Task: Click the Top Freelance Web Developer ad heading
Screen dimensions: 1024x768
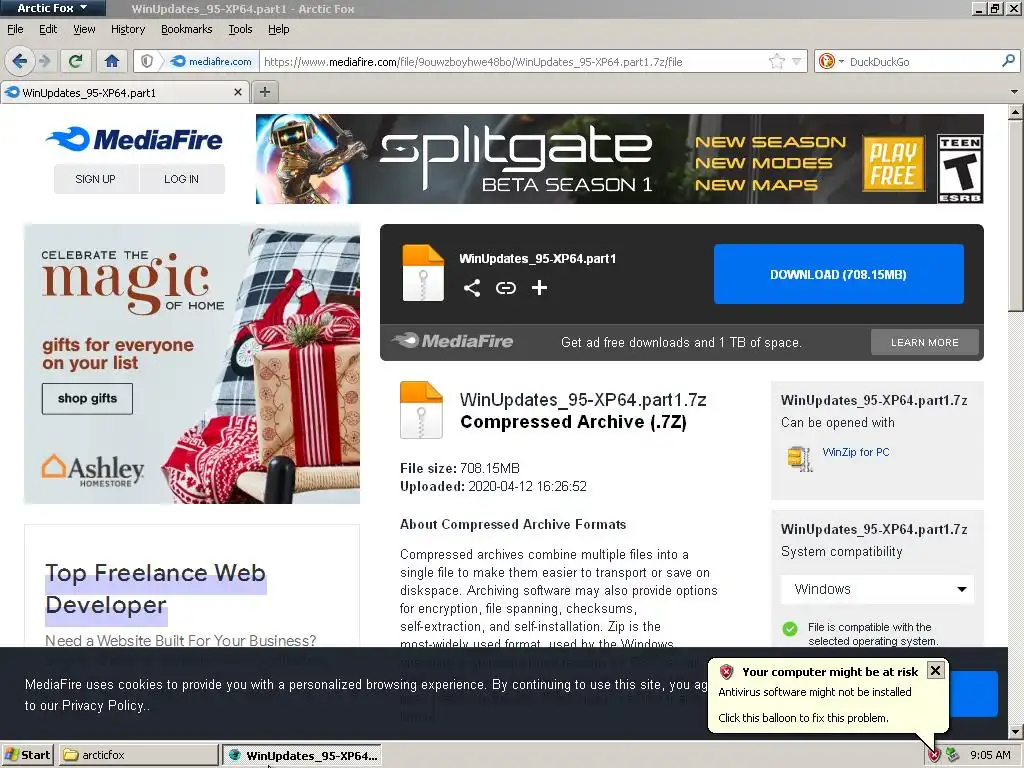Action: 155,588
